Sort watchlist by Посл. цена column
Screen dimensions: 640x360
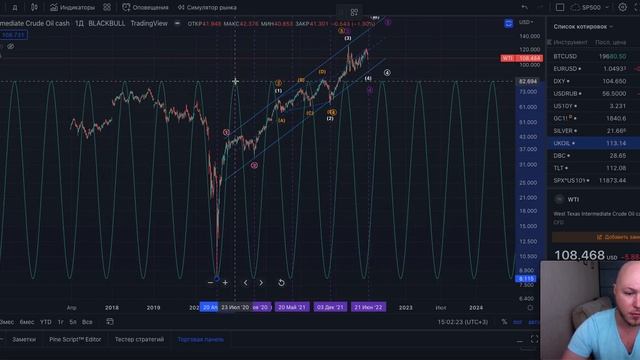611,42
